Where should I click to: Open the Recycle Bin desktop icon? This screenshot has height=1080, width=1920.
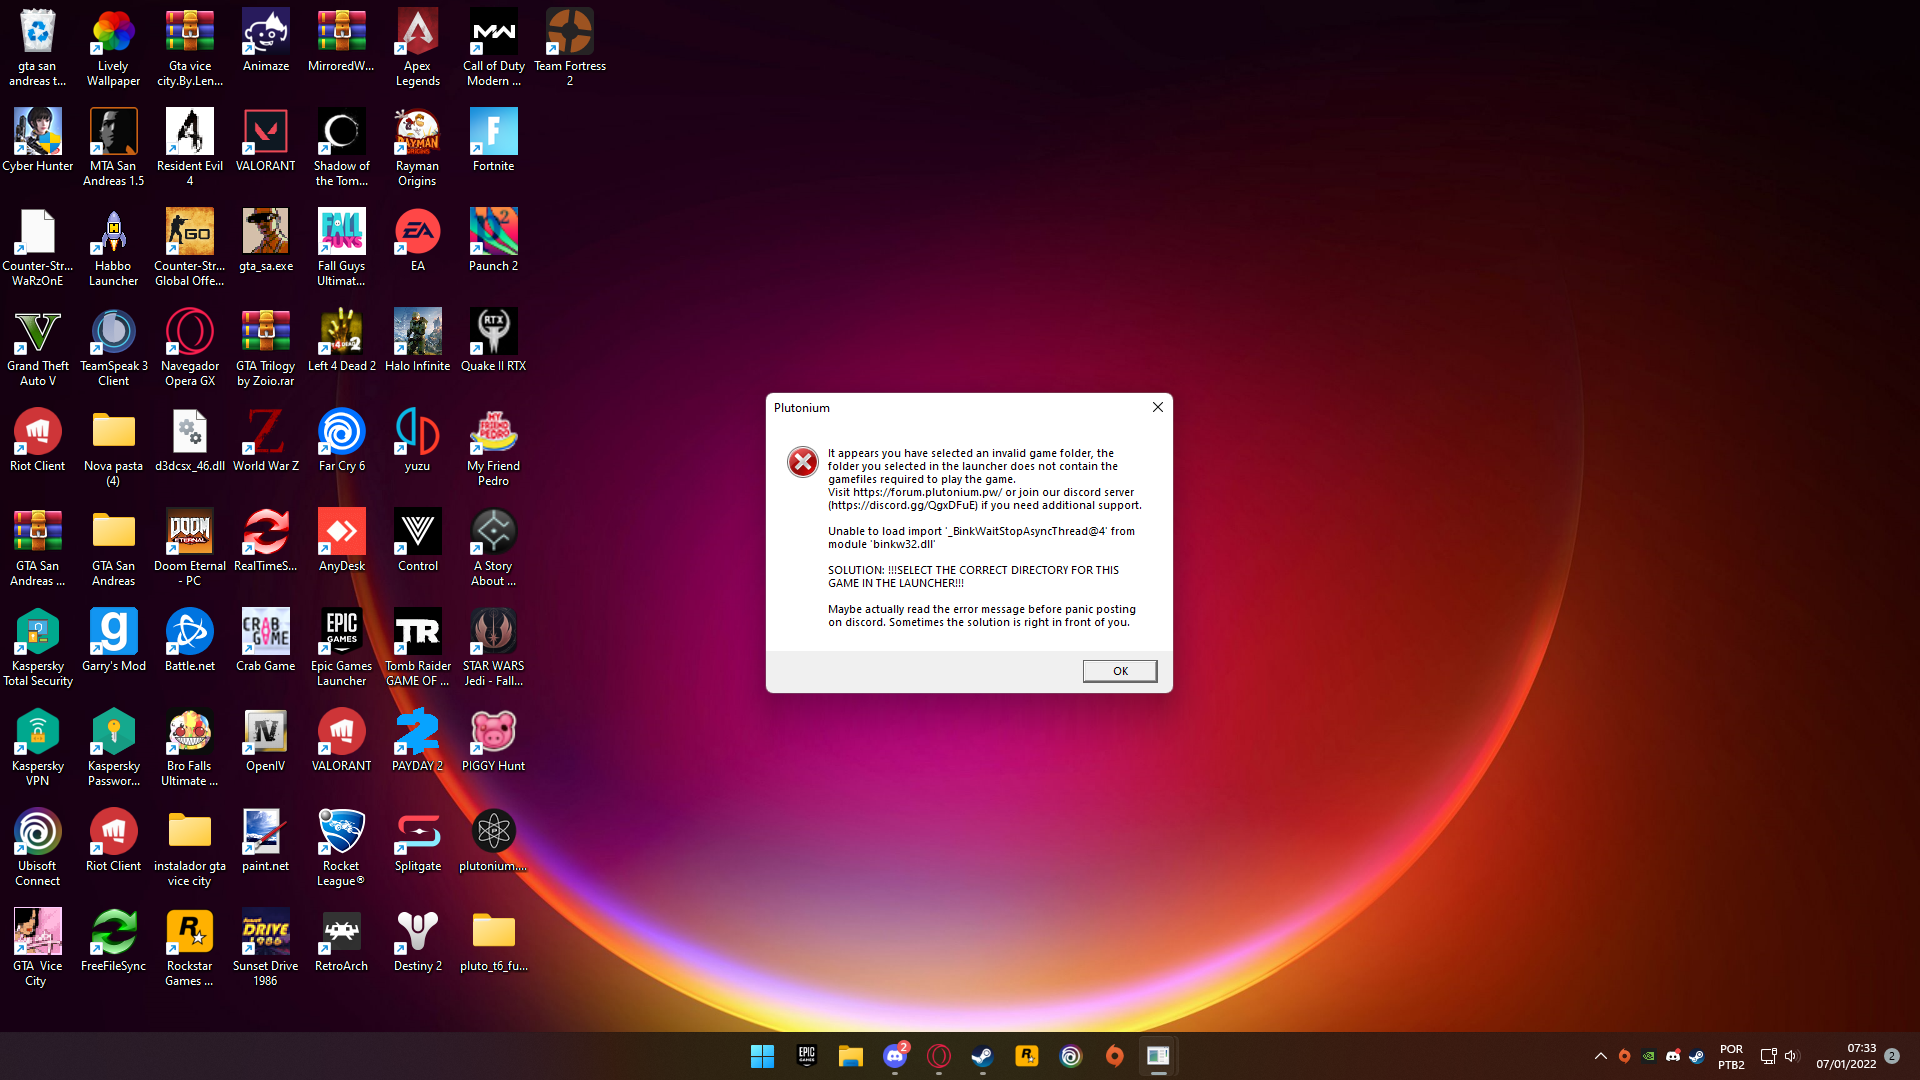[38, 48]
